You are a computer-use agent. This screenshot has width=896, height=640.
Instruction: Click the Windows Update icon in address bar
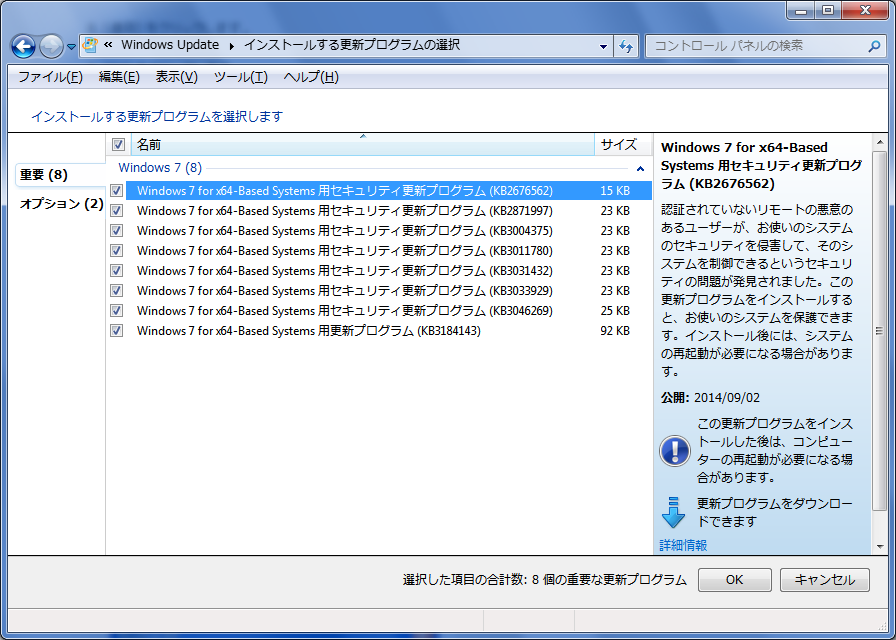[x=91, y=46]
